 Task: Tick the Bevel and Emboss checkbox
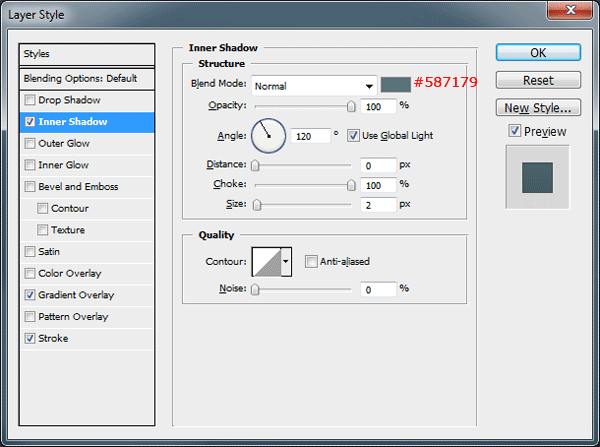pyautogui.click(x=30, y=187)
